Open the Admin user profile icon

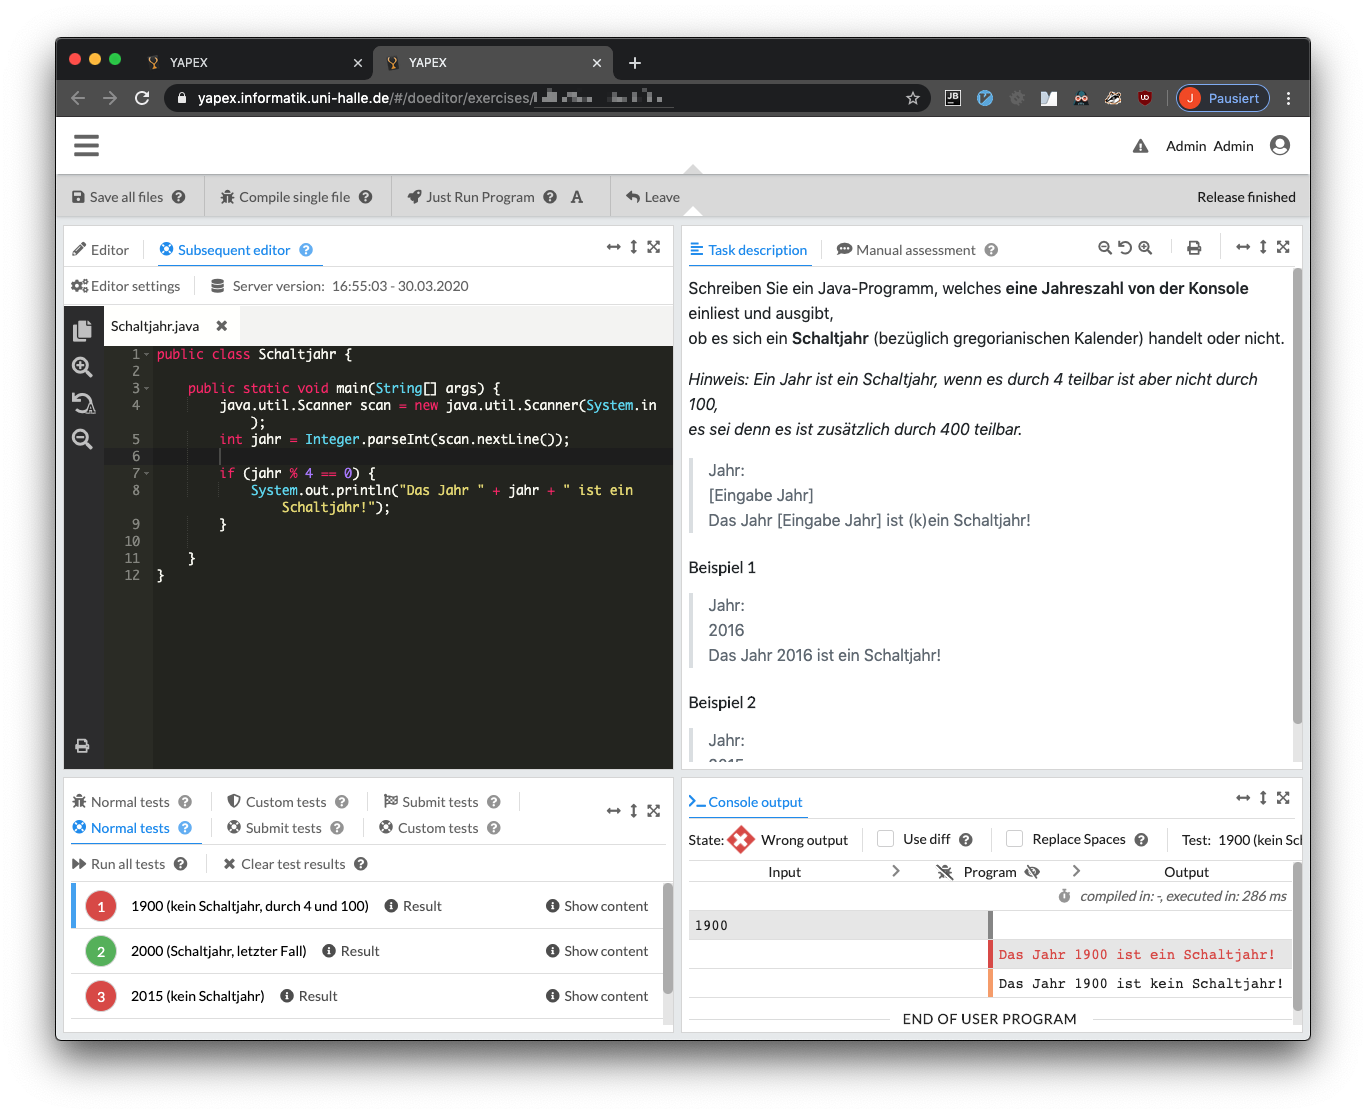(1279, 146)
